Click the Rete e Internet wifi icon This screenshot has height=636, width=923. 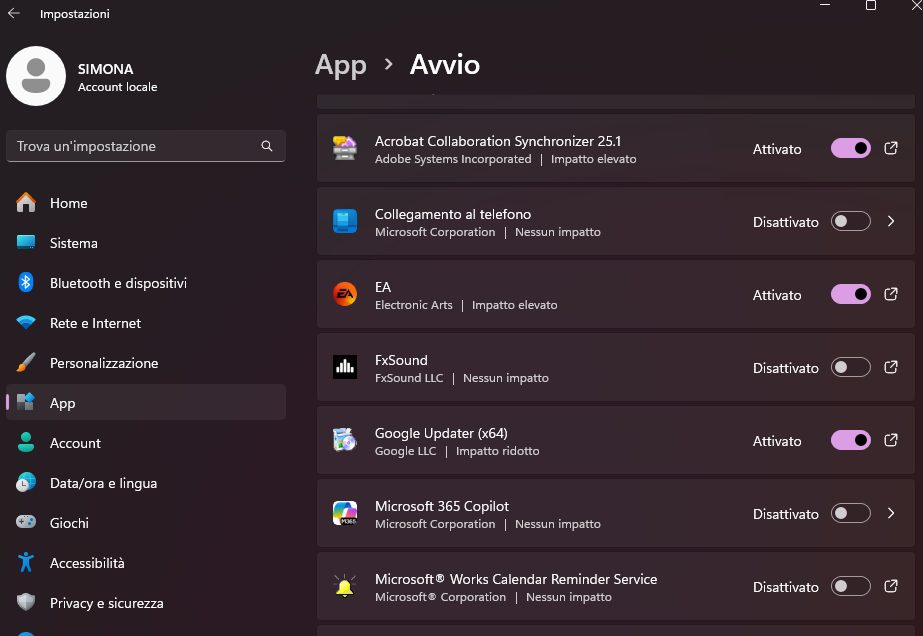pos(26,323)
